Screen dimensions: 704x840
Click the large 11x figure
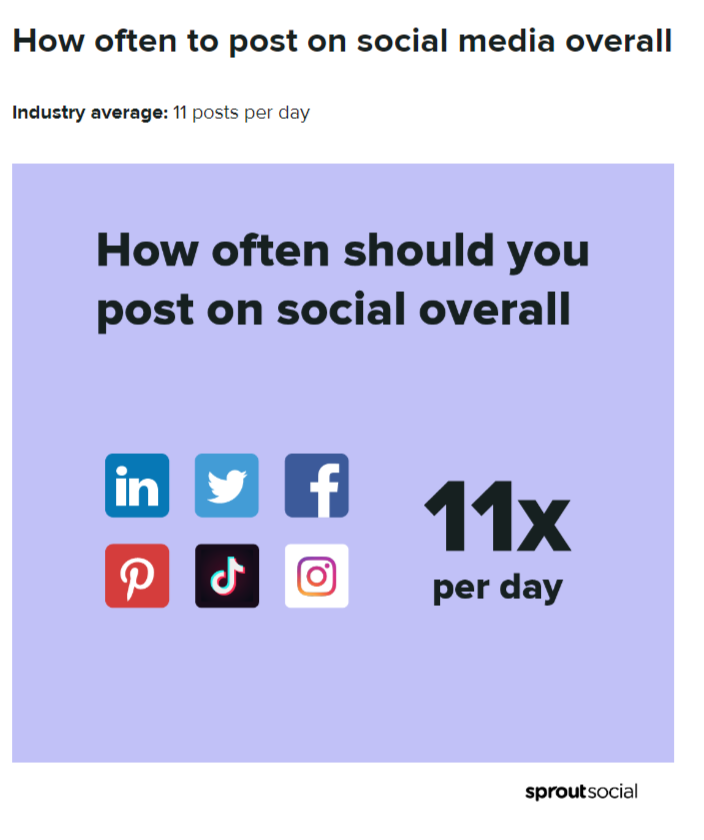click(498, 517)
